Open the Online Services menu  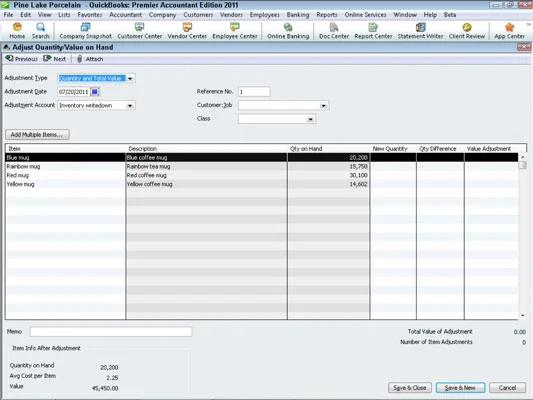[x=365, y=15]
